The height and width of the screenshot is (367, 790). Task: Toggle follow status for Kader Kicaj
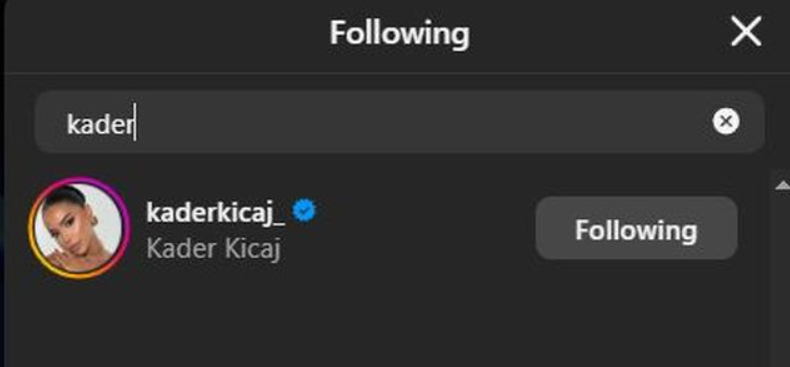[636, 228]
